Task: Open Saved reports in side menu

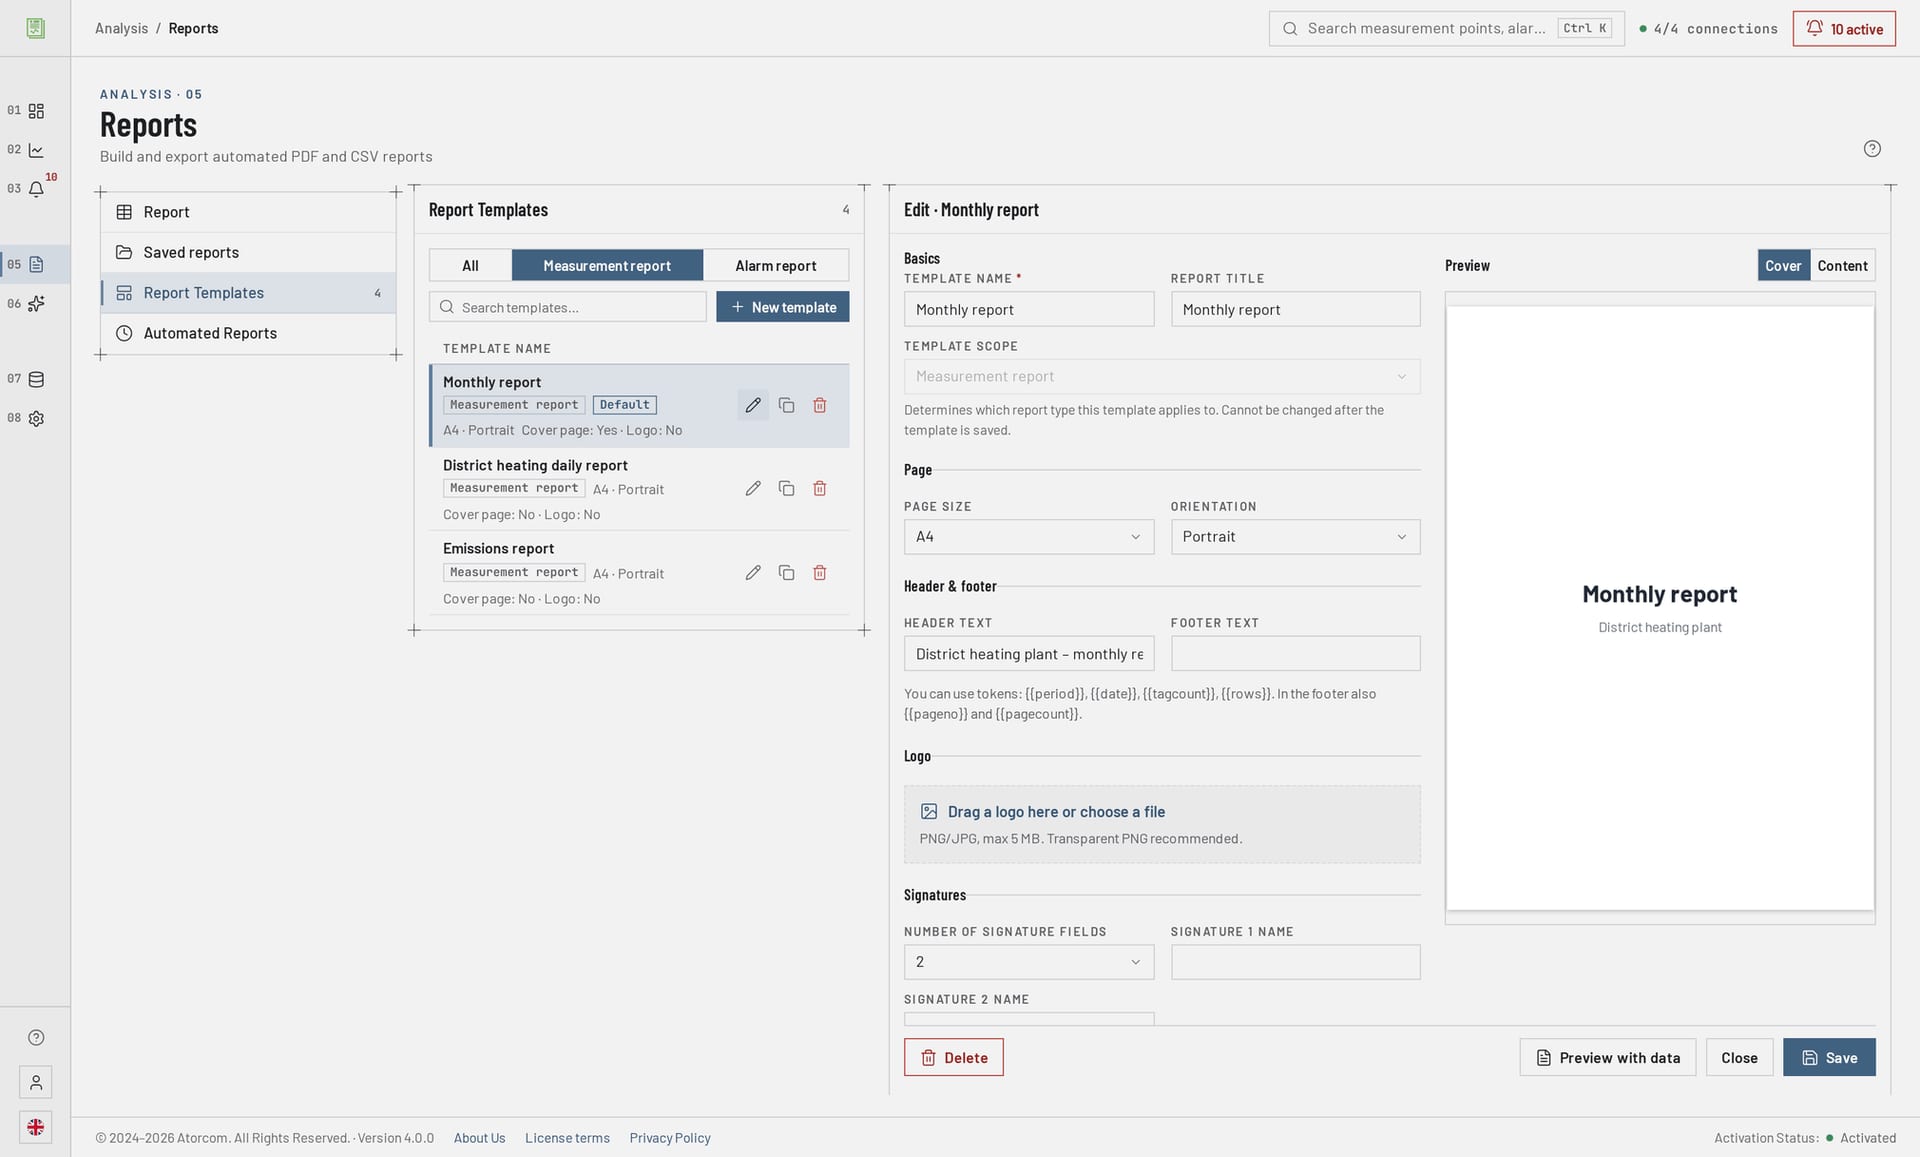Action: [x=248, y=253]
